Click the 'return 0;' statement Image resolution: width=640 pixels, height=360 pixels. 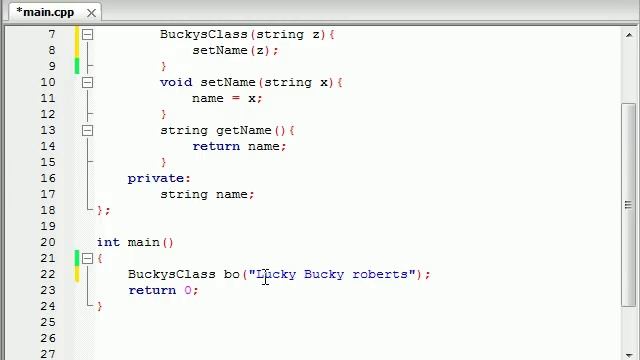[x=163, y=290]
